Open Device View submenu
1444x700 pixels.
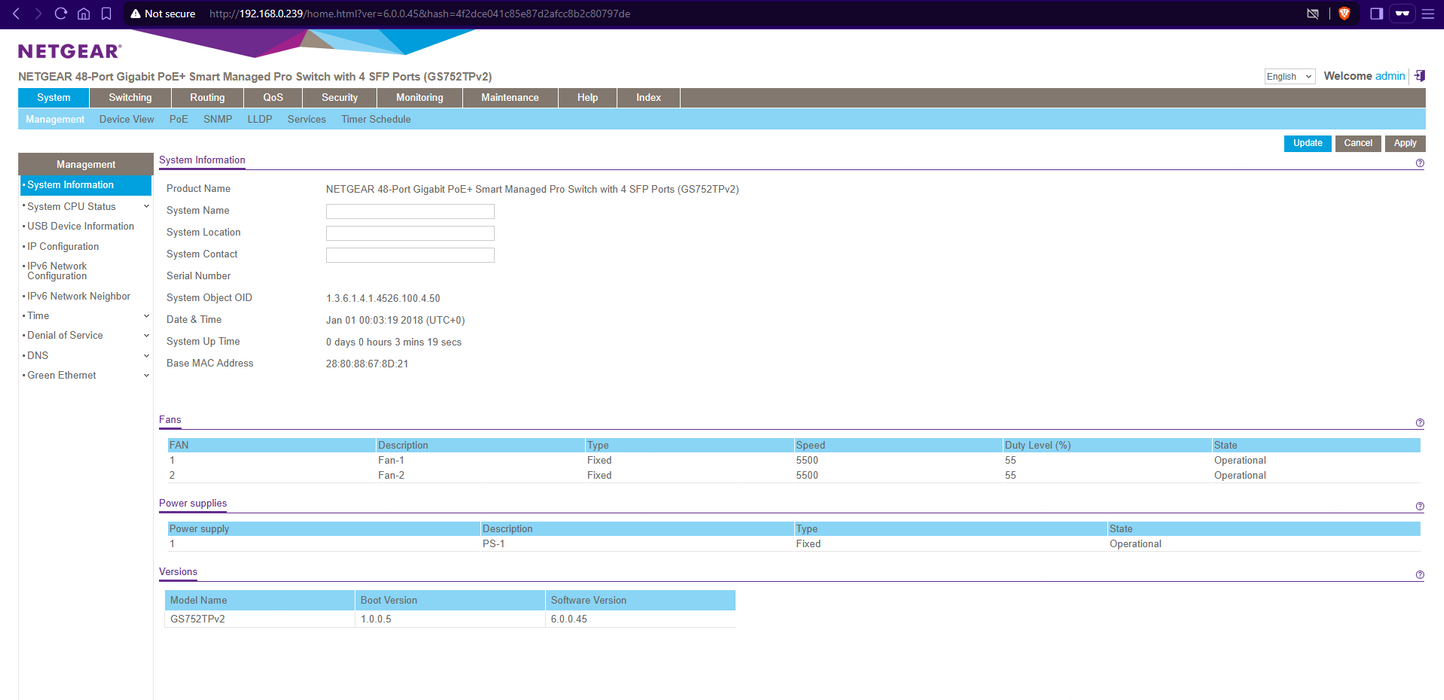click(127, 119)
